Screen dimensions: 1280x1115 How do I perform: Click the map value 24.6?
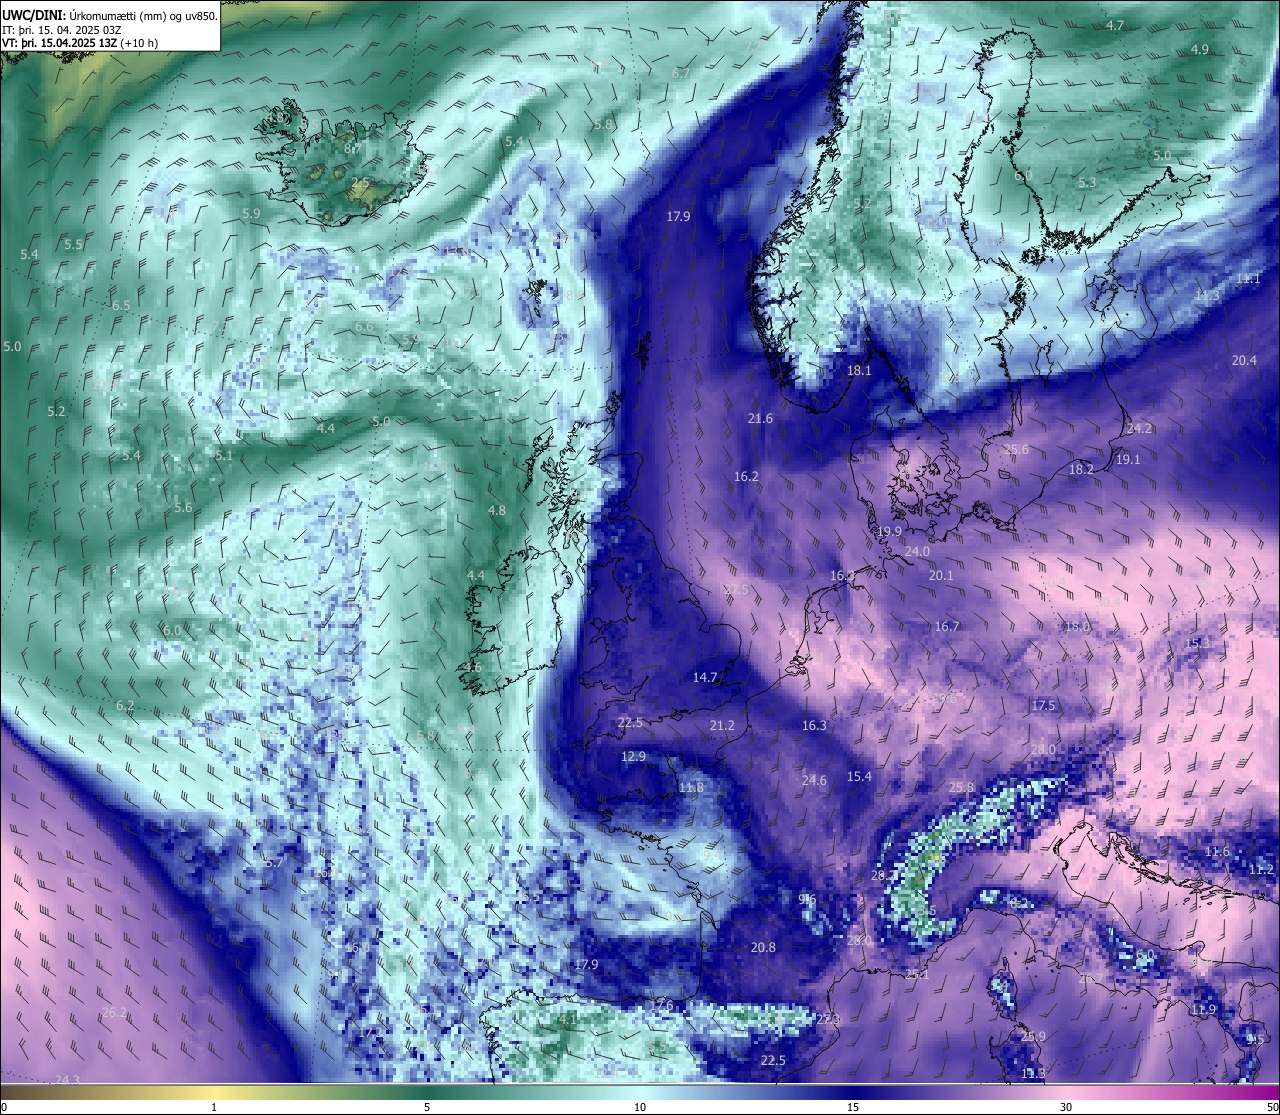tap(814, 780)
